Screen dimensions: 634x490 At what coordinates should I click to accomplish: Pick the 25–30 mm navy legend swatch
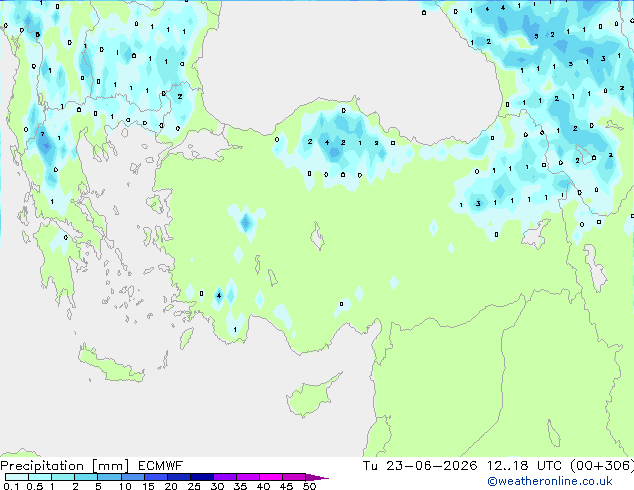pyautogui.click(x=202, y=477)
